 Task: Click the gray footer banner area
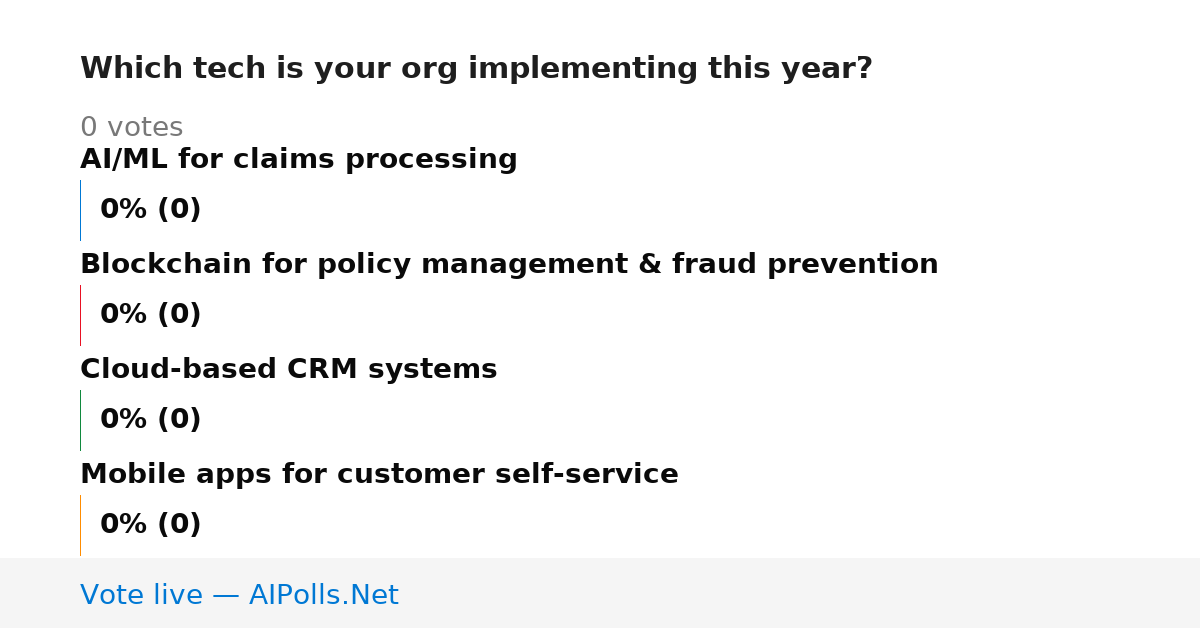click(600, 593)
